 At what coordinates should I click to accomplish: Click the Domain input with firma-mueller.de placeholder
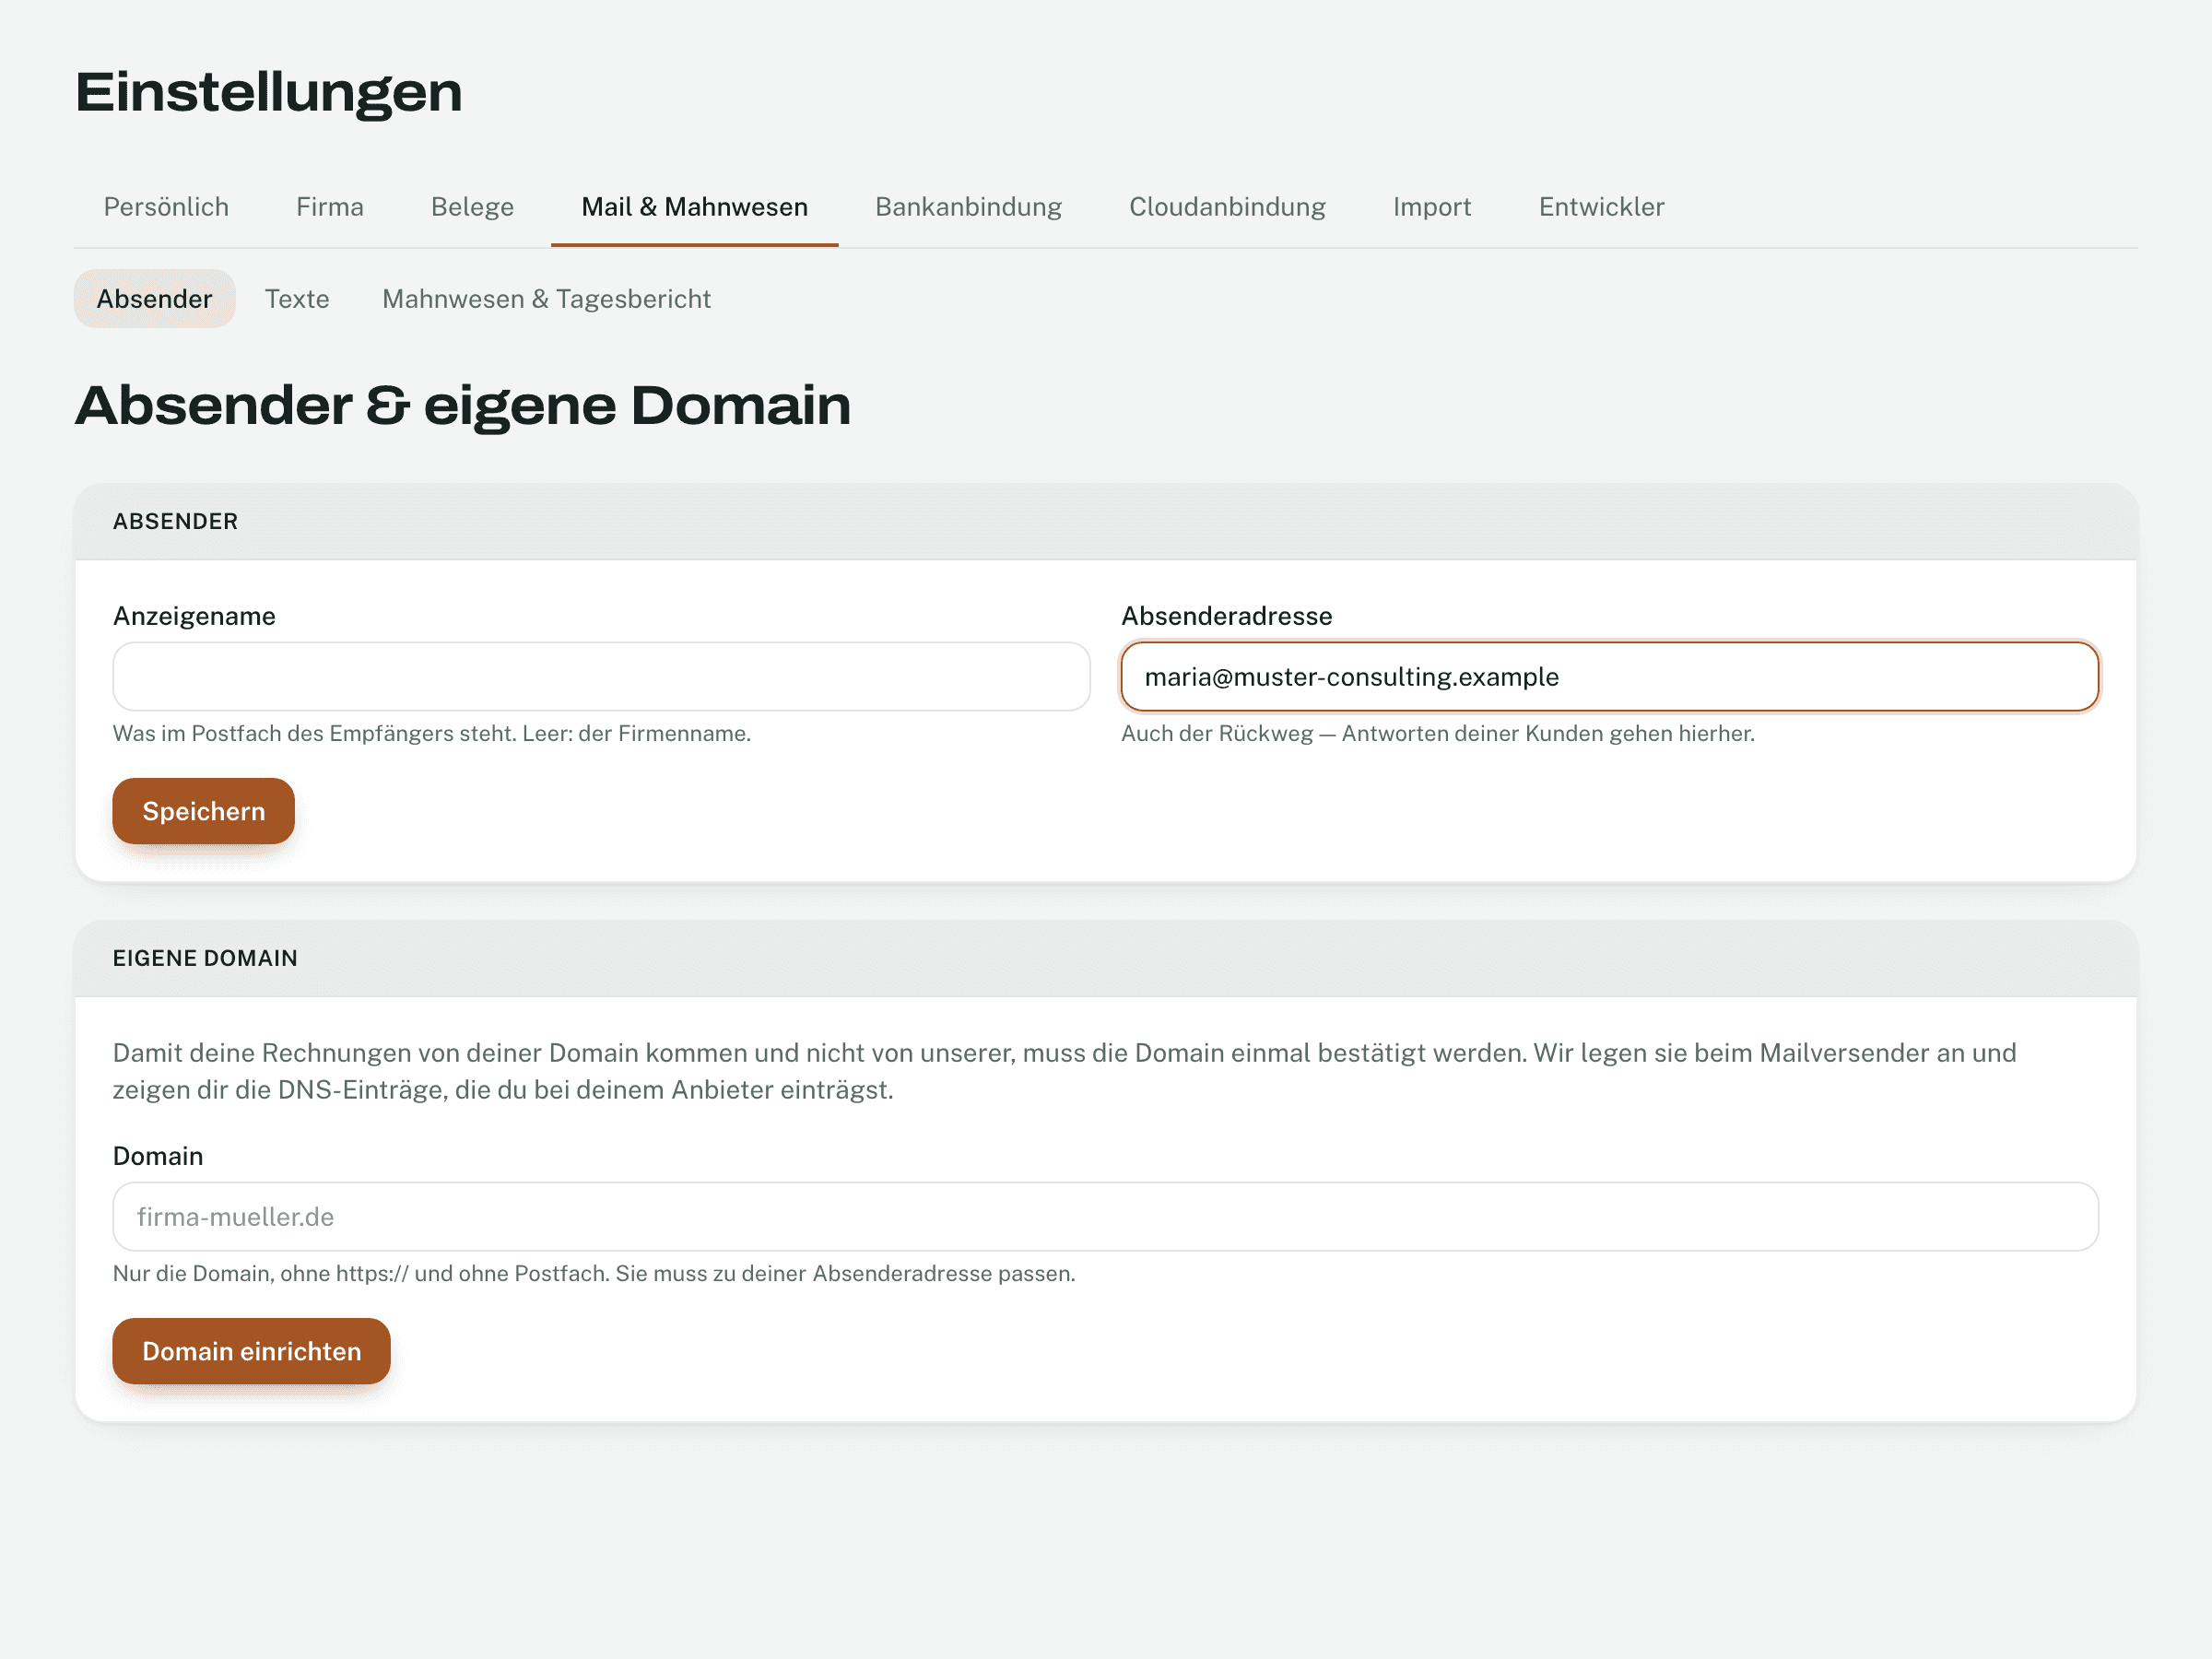pos(1105,1217)
